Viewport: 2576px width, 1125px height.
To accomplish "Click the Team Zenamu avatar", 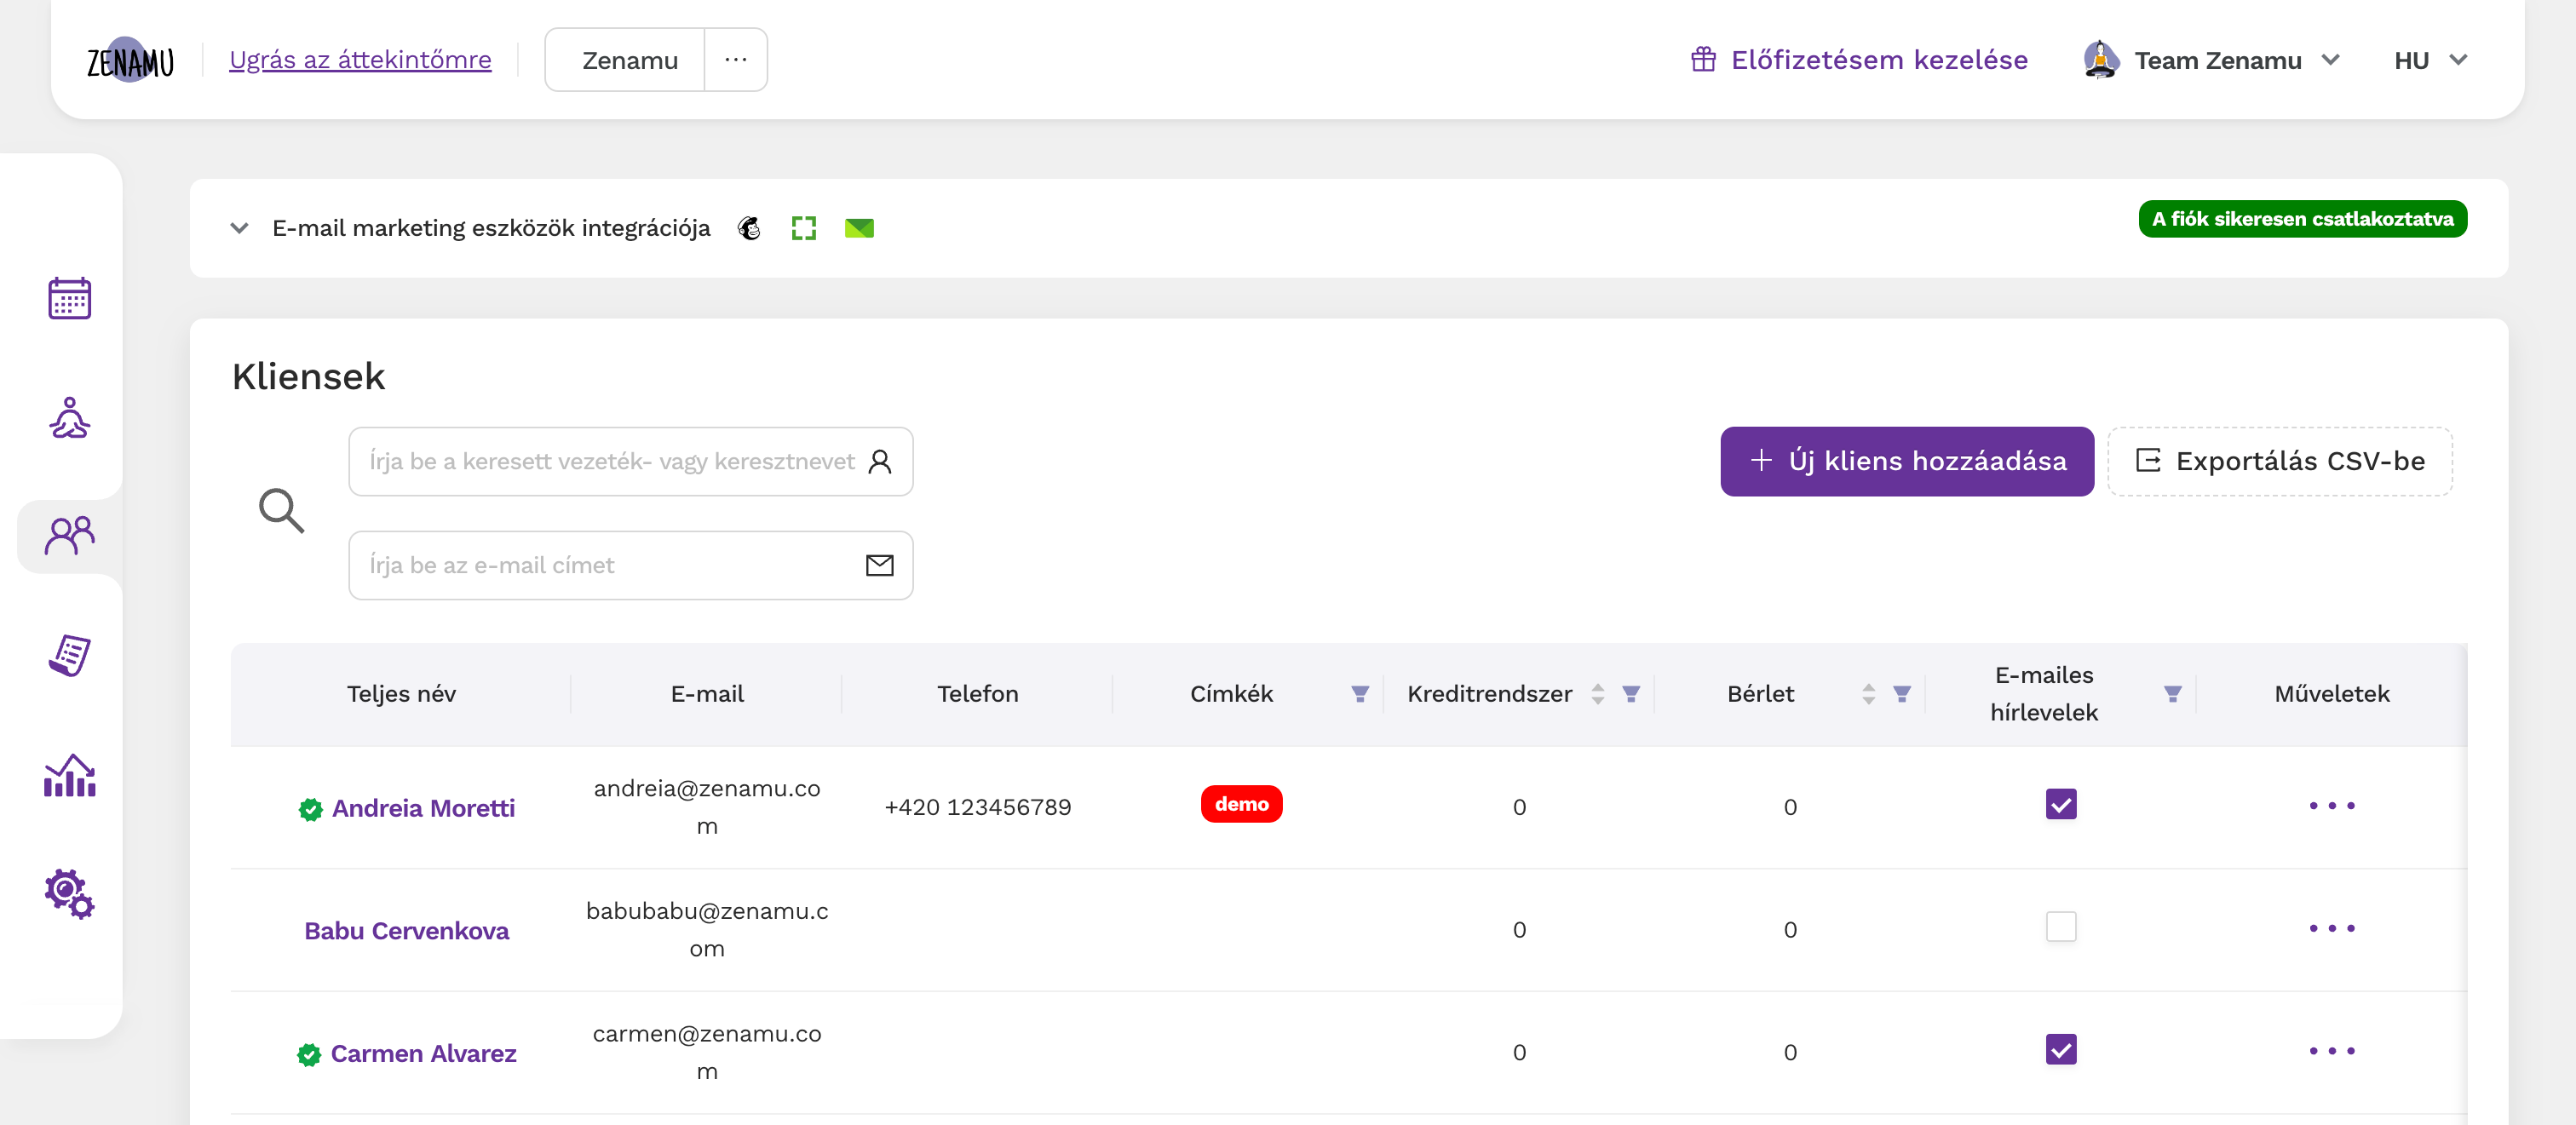I will [2101, 60].
